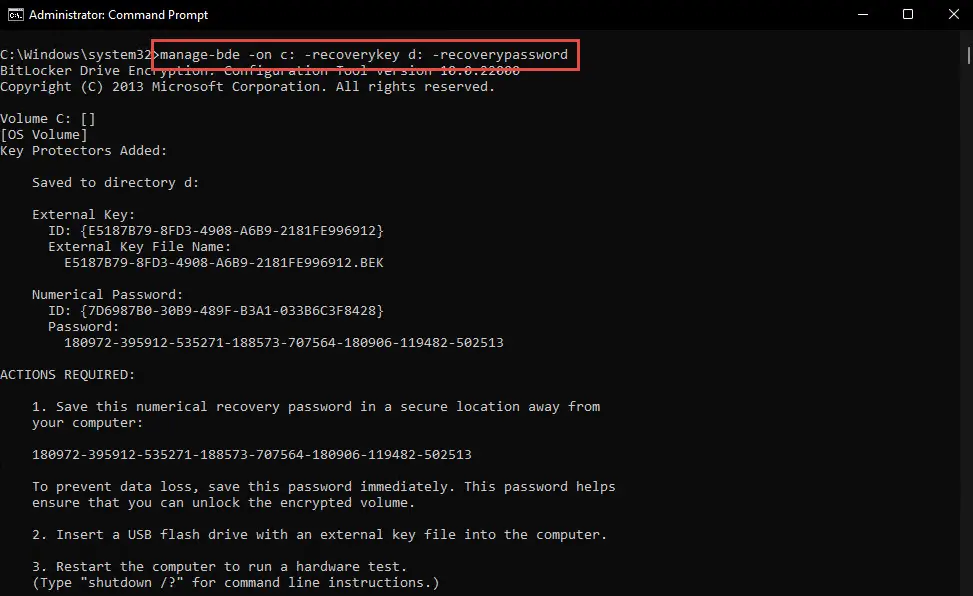Maximize the Command Prompt window
973x596 pixels.
coord(908,14)
